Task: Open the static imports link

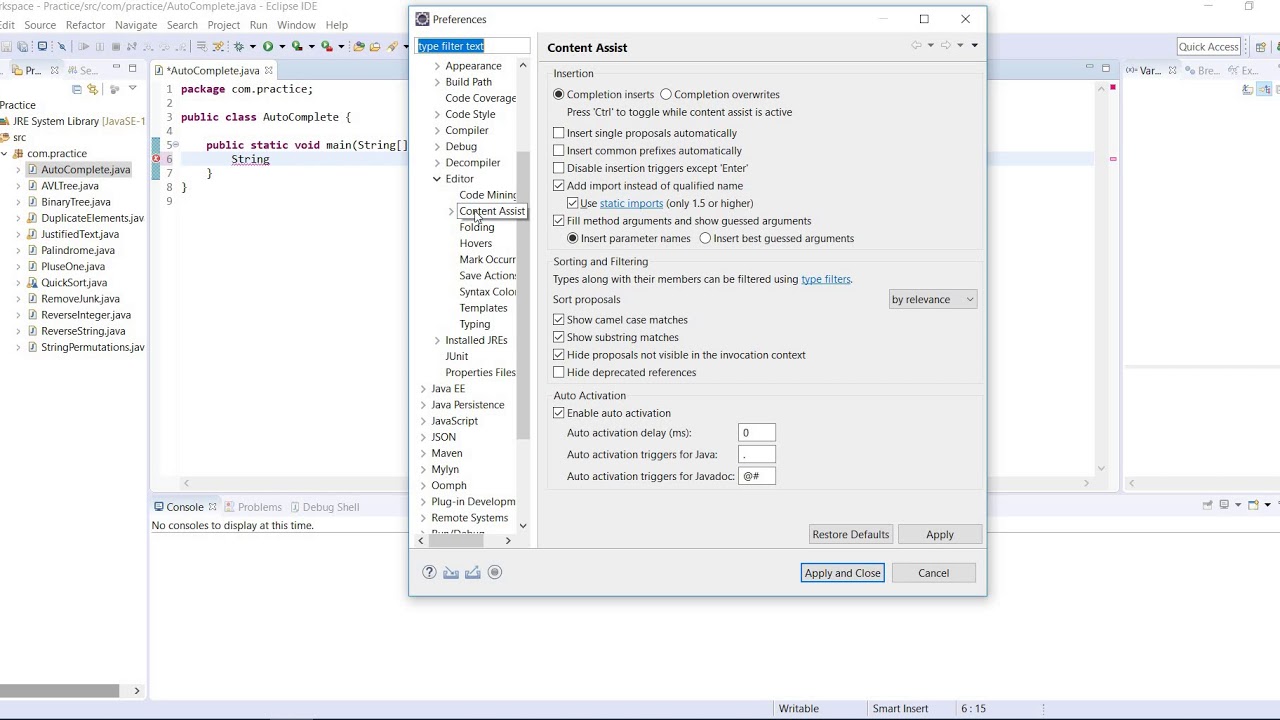Action: (x=631, y=203)
